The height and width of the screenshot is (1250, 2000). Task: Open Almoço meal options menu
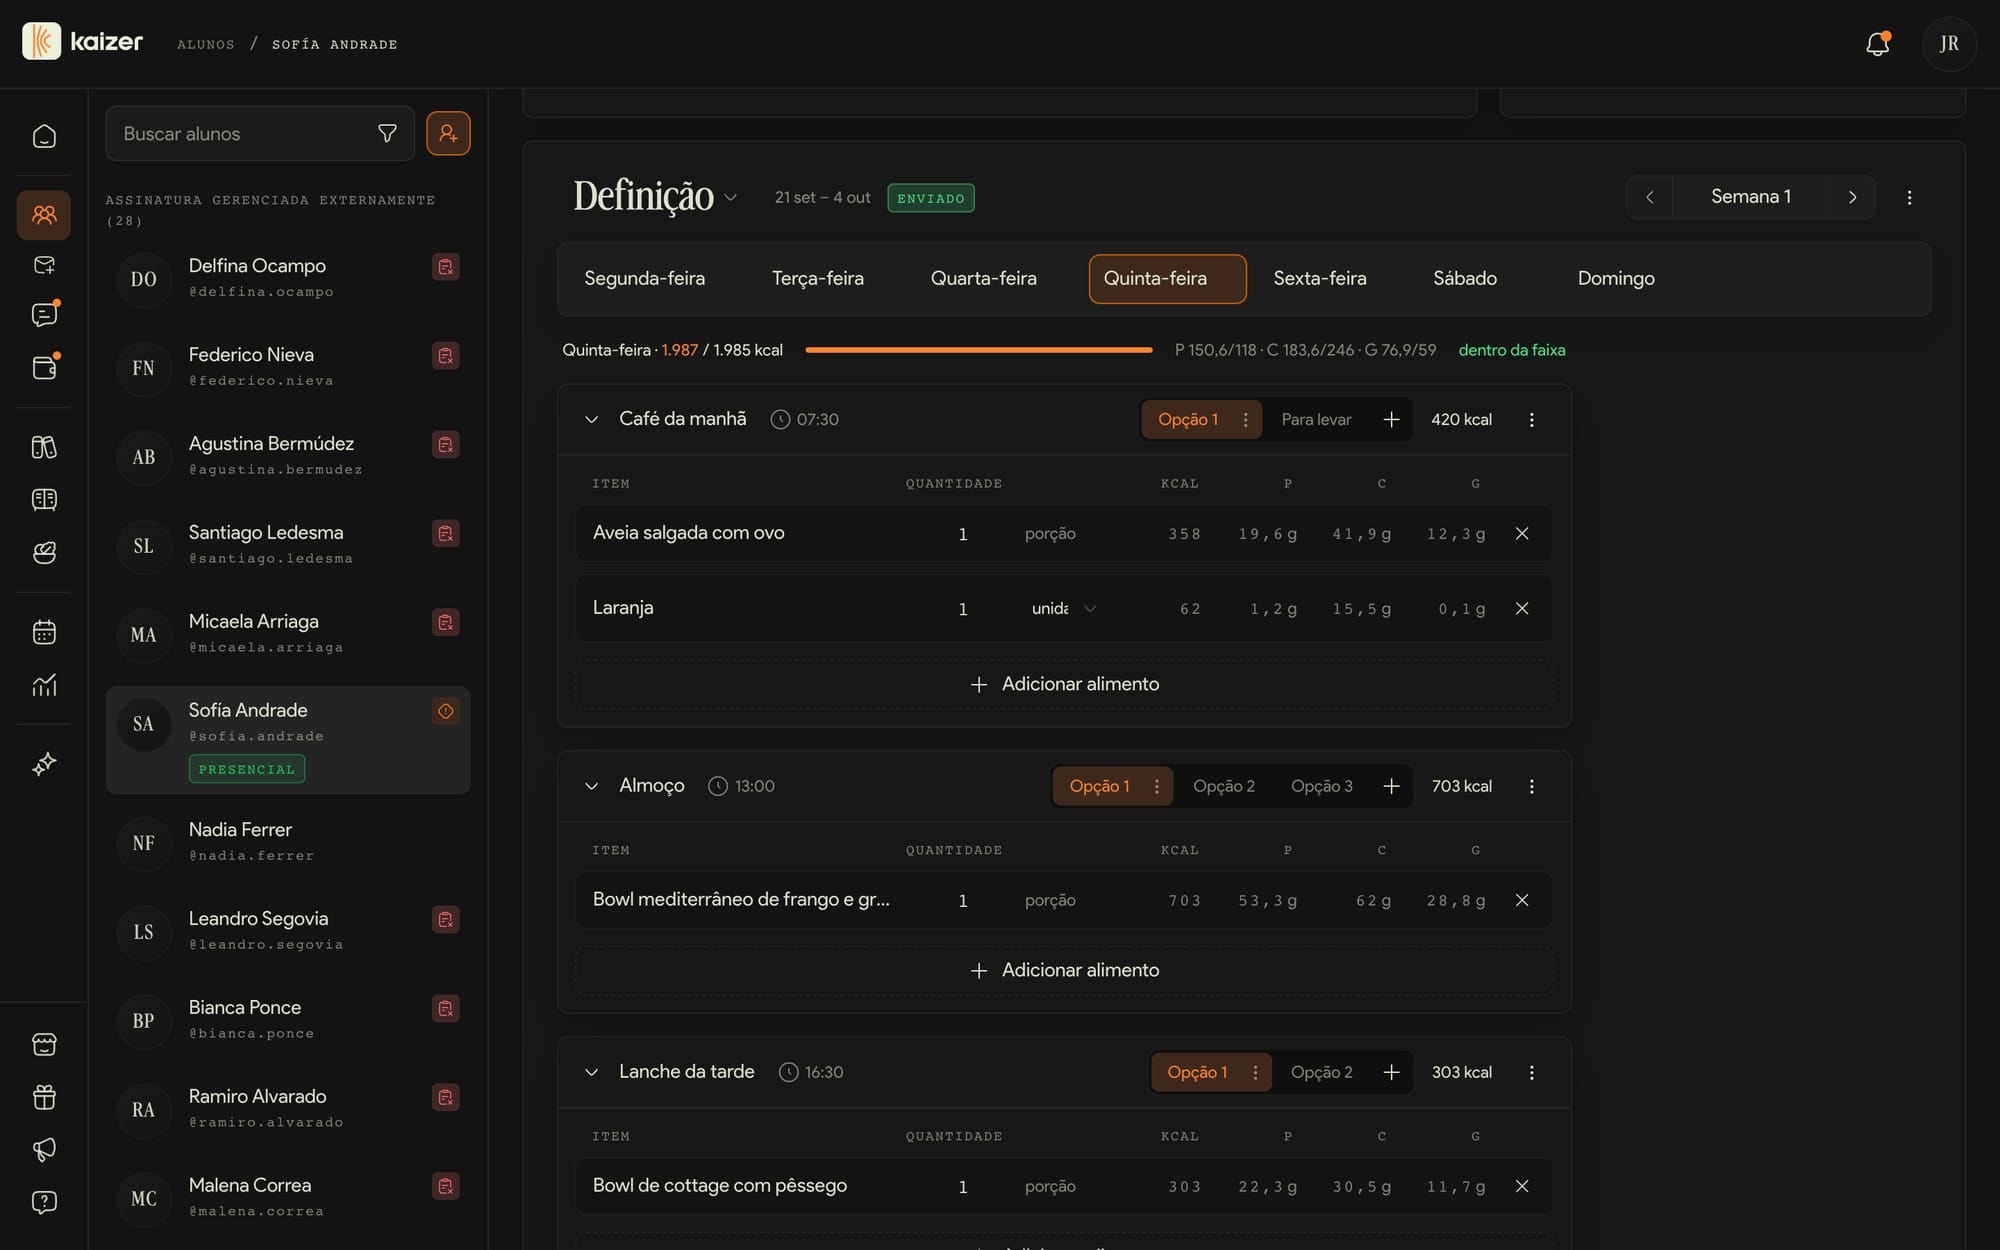point(1531,786)
